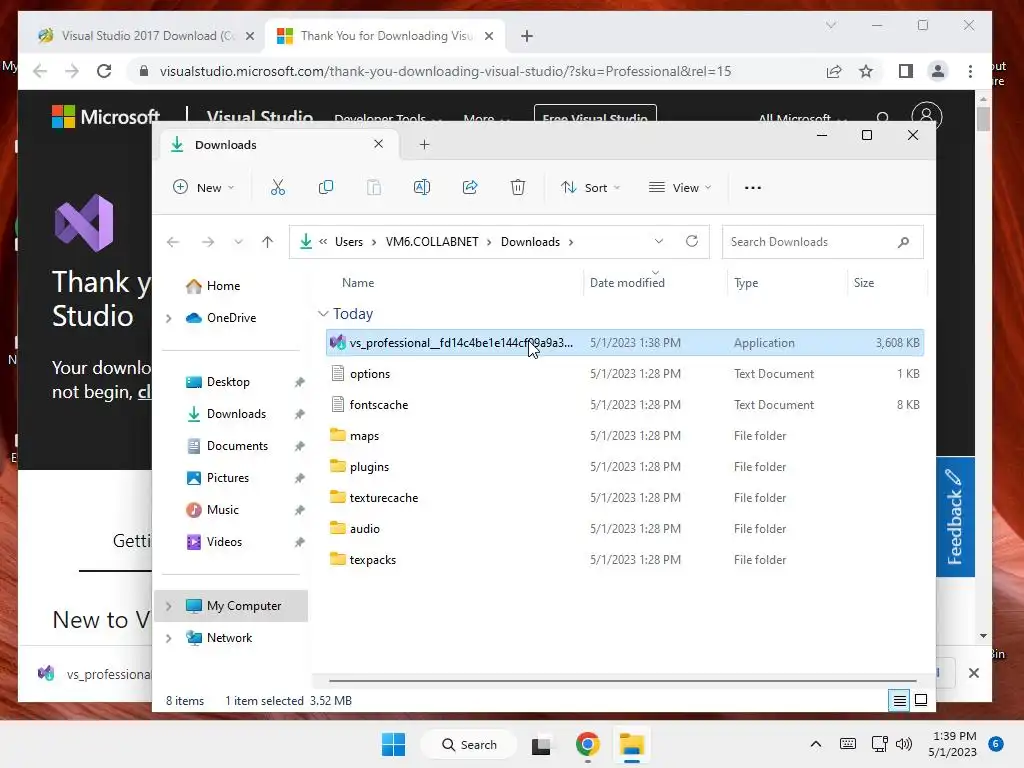The height and width of the screenshot is (768, 1024).
Task: Close the Downloads Explorer tab
Action: pyautogui.click(x=378, y=144)
